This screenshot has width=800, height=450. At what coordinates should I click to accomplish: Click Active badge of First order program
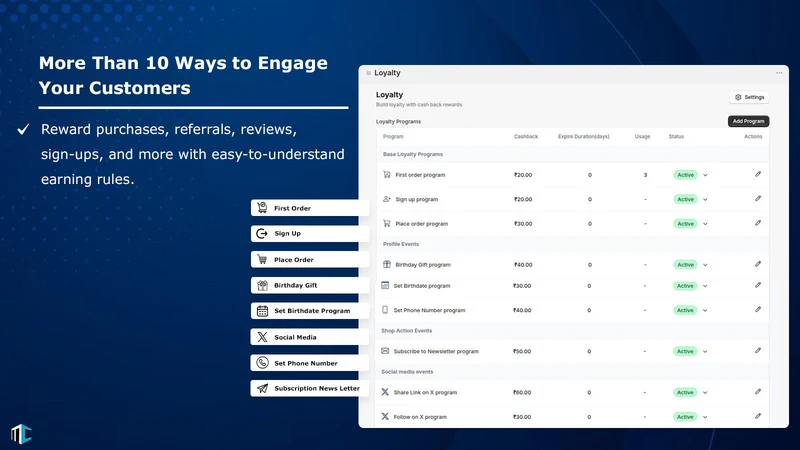coord(685,175)
